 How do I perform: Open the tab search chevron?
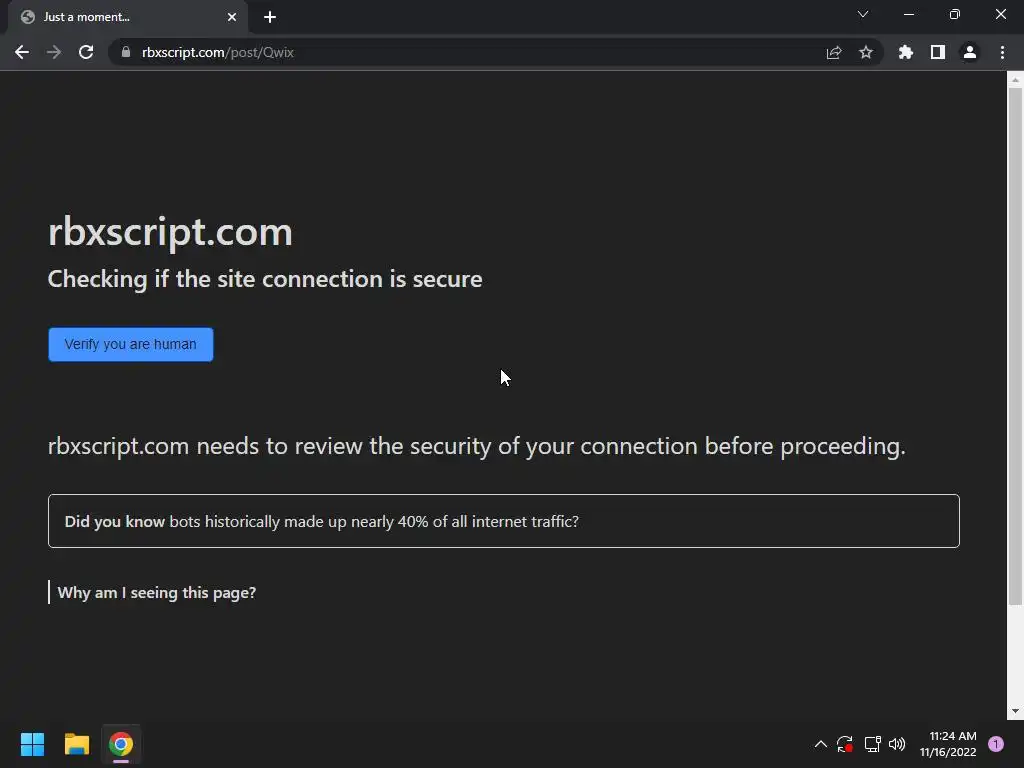863,14
